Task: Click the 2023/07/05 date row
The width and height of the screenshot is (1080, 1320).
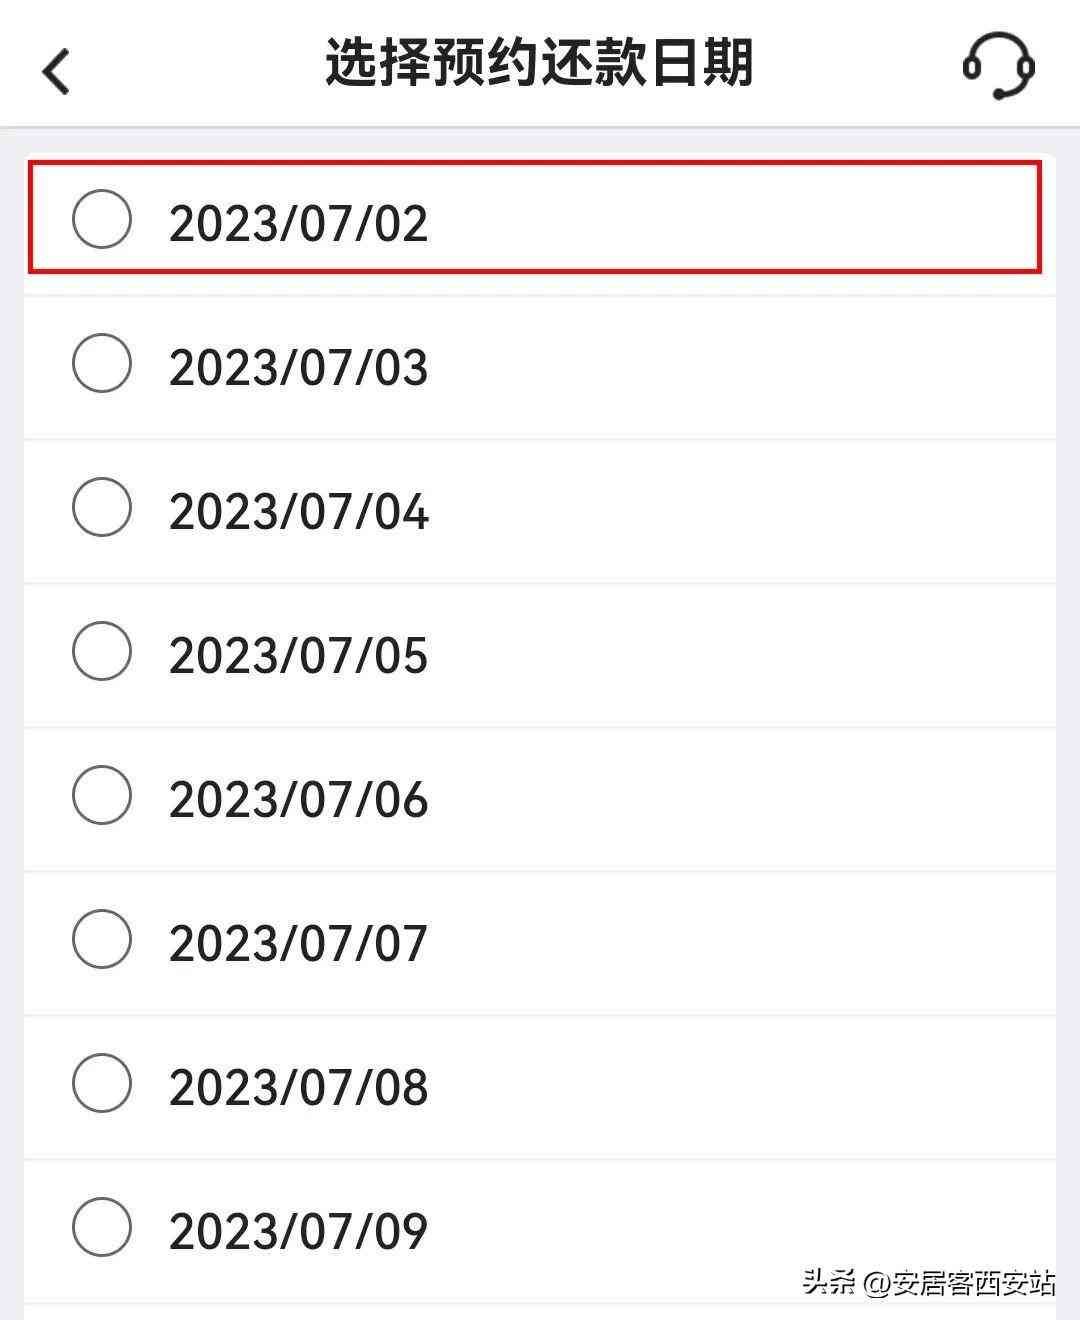Action: coord(540,654)
